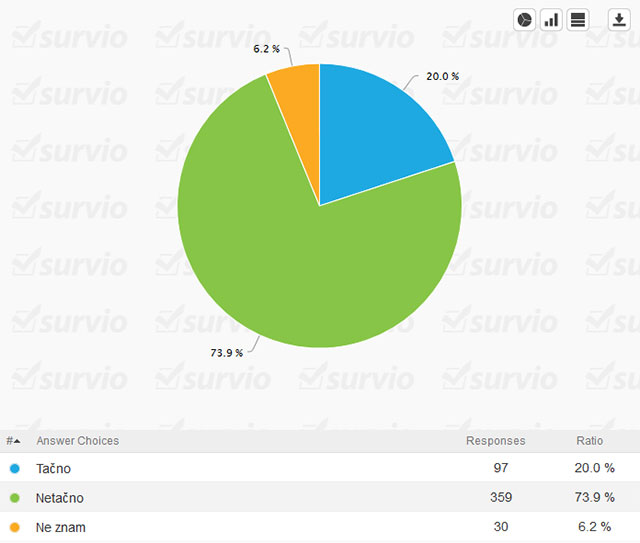
Task: Click the Responses column header
Action: (495, 441)
